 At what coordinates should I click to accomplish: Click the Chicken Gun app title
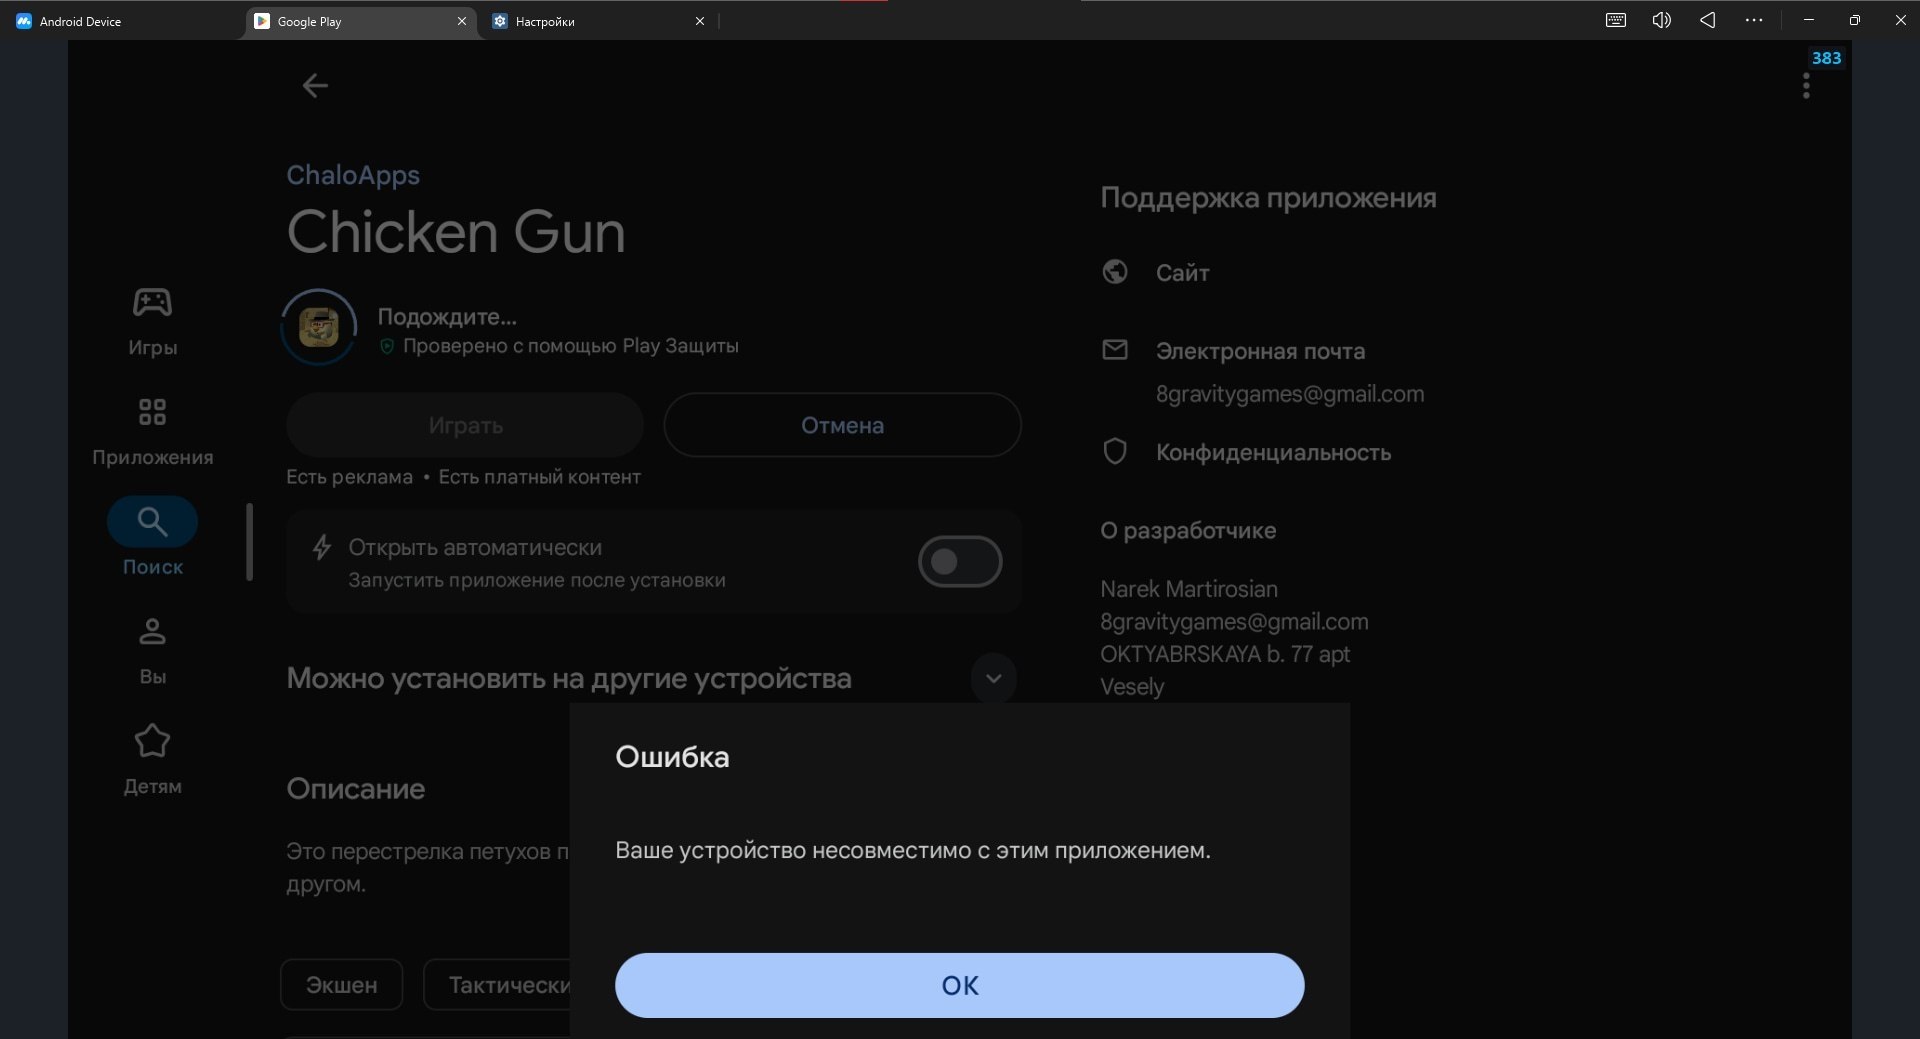(456, 232)
